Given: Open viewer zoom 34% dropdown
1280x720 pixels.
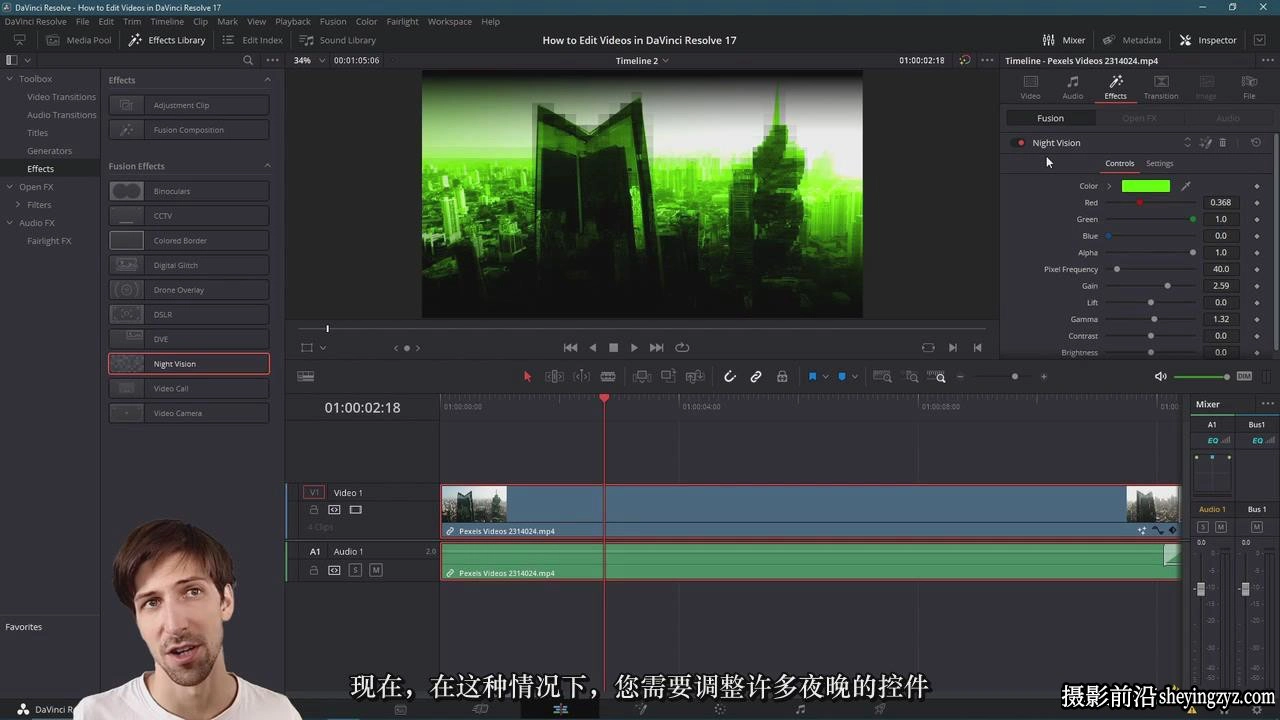Looking at the screenshot, I should (x=308, y=60).
